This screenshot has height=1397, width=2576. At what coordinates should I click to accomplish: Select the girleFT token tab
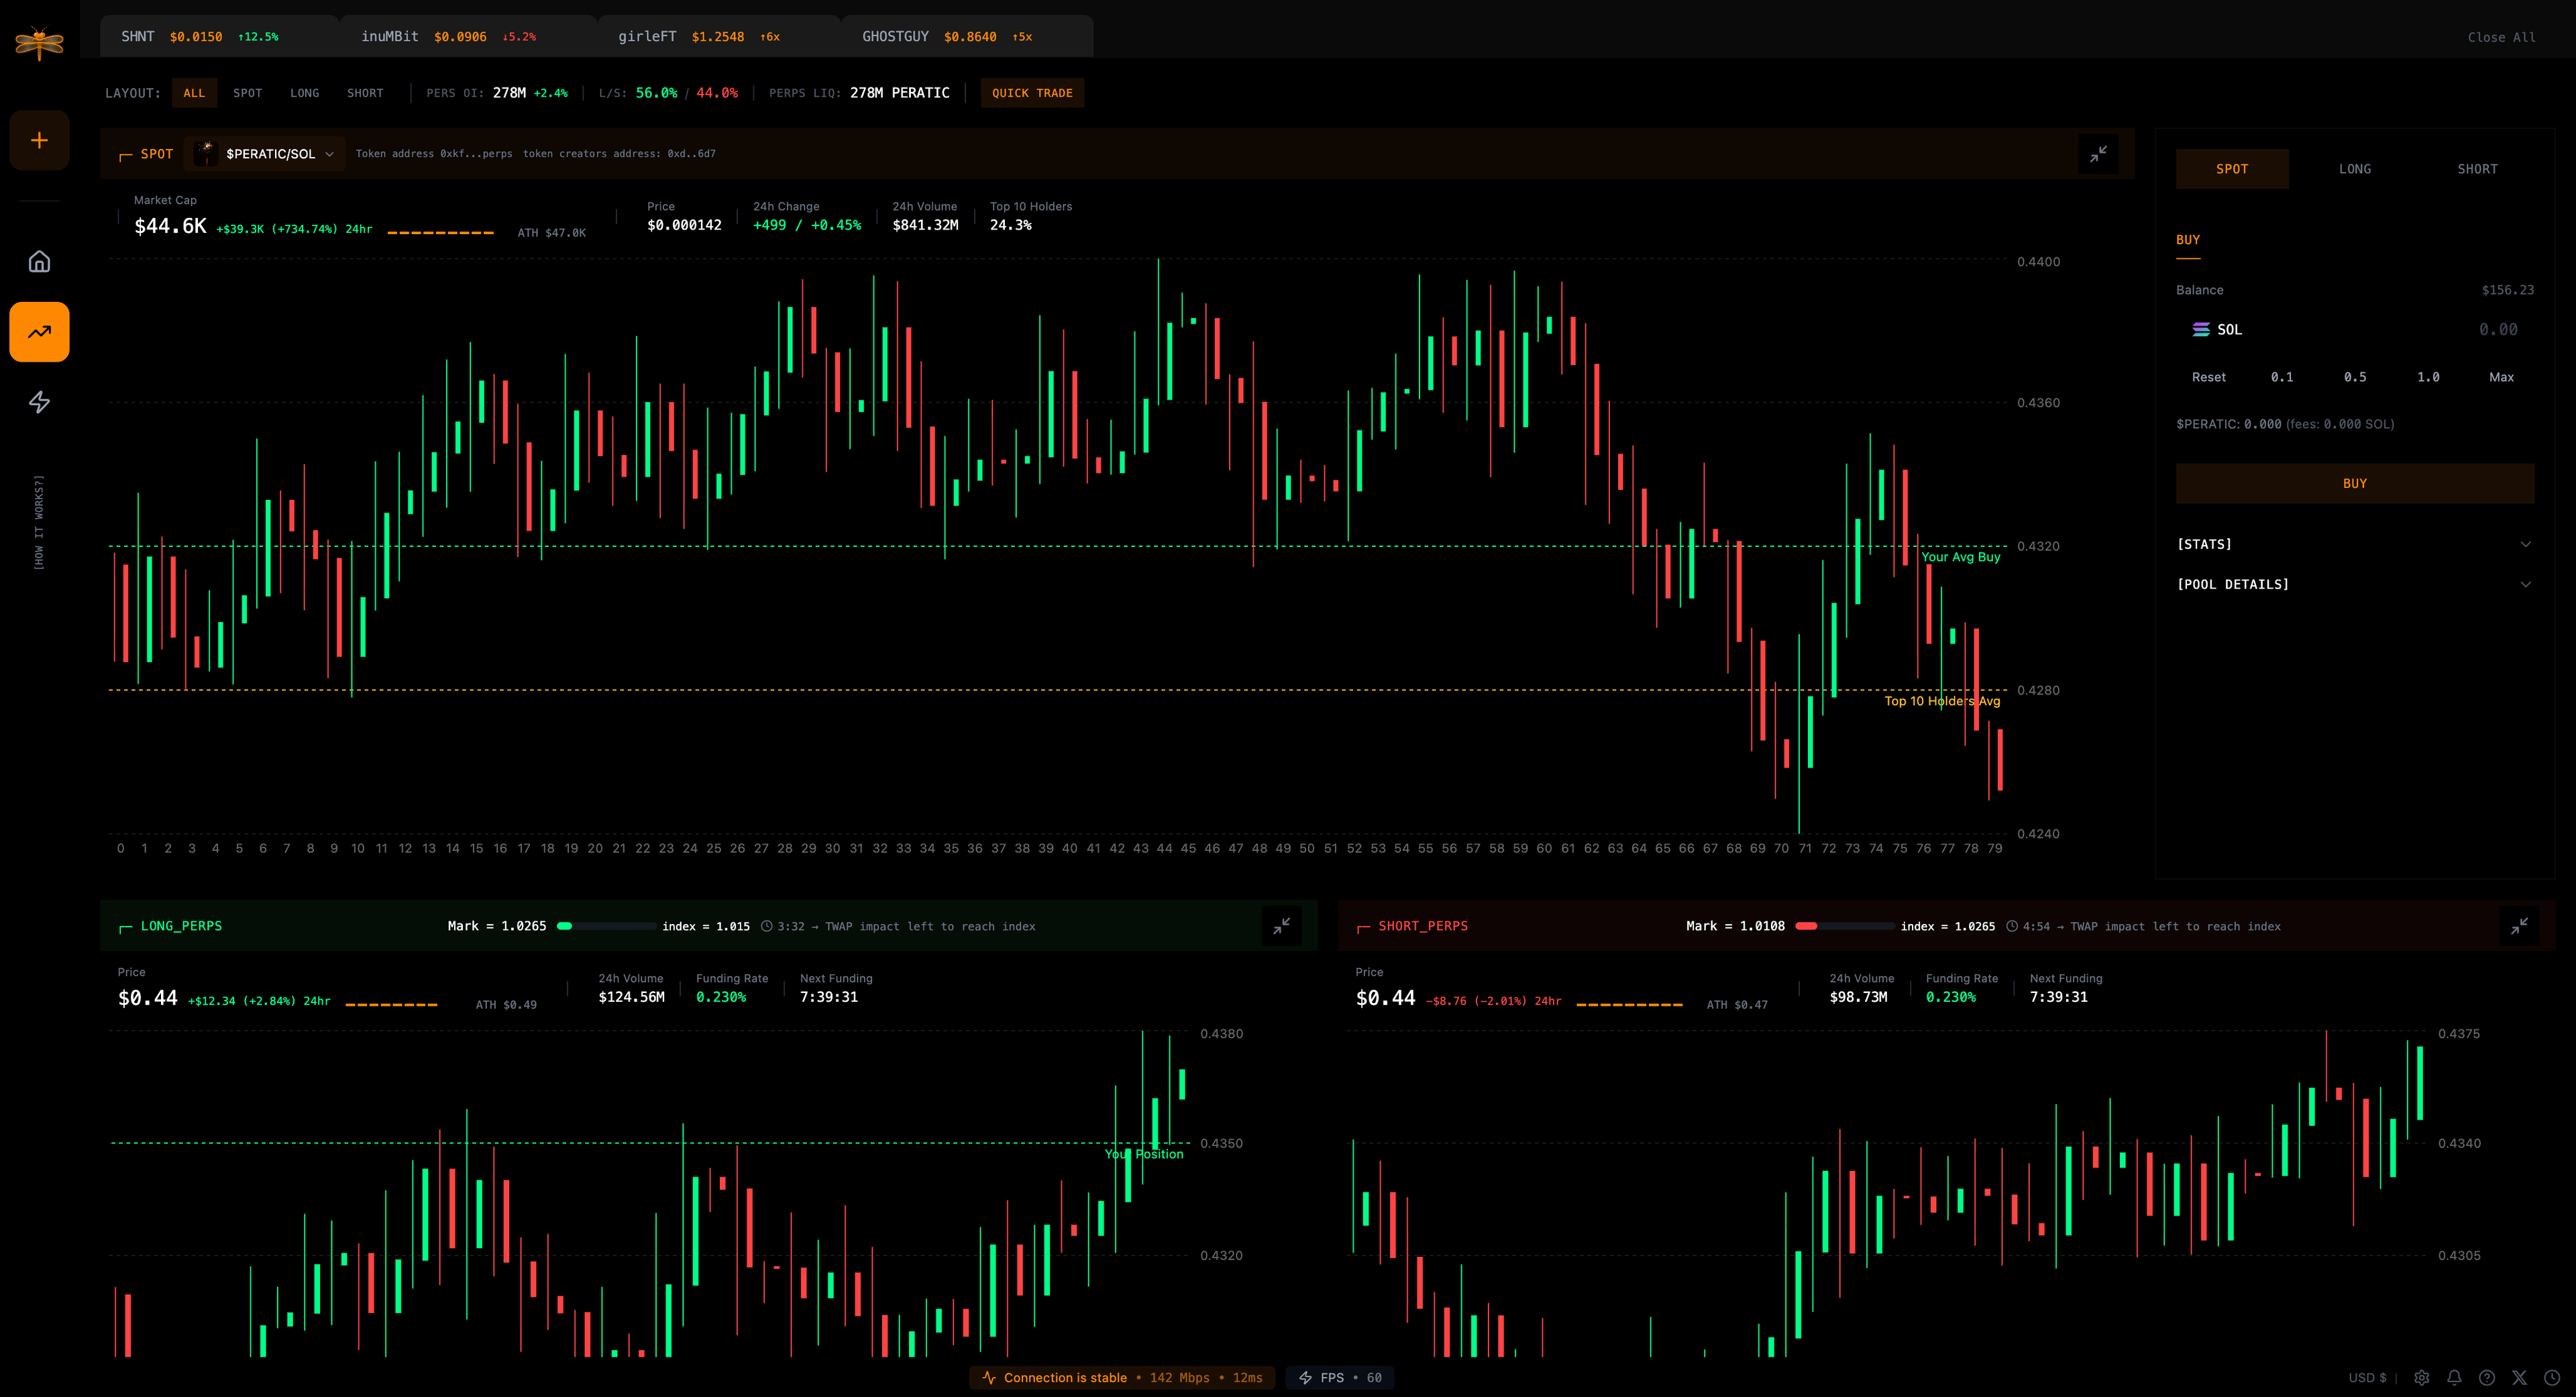pos(698,36)
